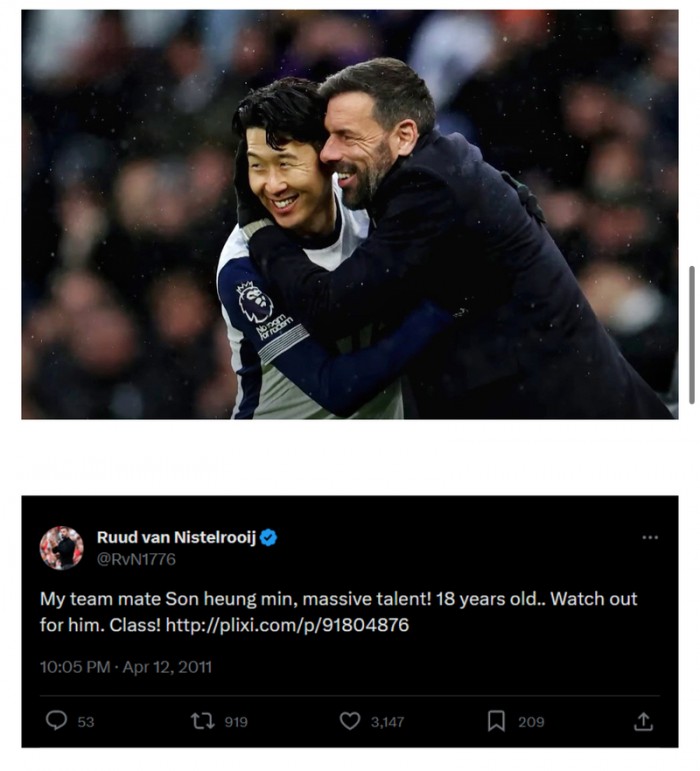
Task: Open Ruud van Nistelrooij's profile avatar
Action: (62, 548)
